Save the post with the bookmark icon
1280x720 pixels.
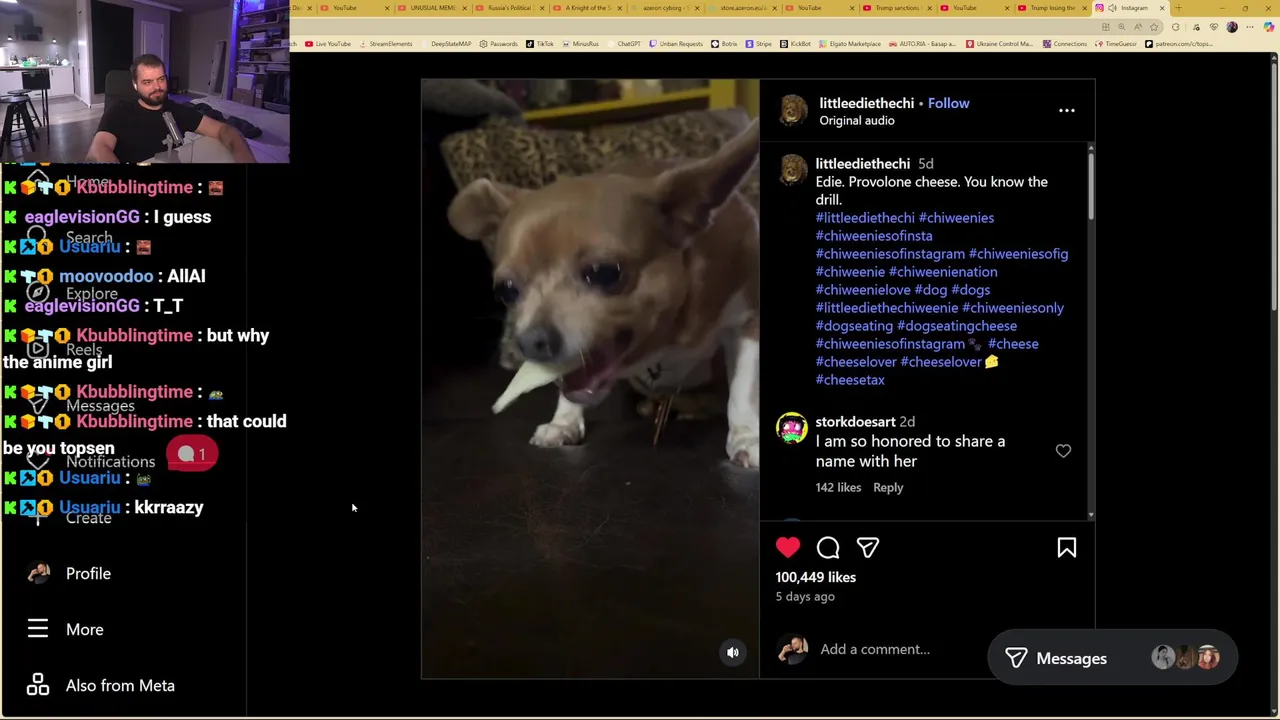(x=1067, y=547)
